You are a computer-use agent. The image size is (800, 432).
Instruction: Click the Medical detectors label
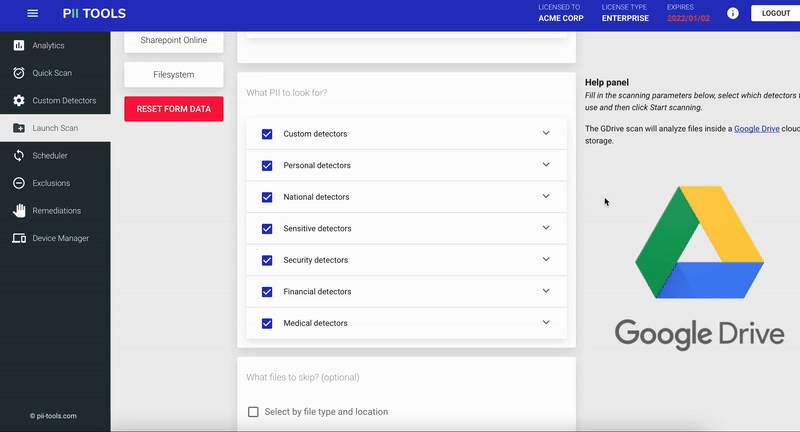click(x=315, y=323)
